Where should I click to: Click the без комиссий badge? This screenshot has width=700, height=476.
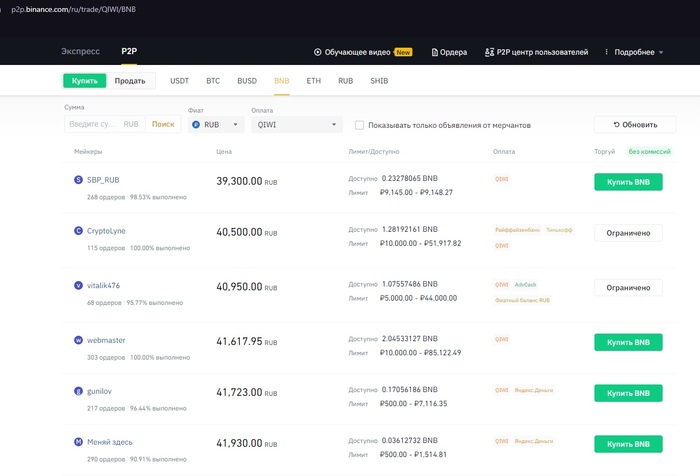(650, 151)
